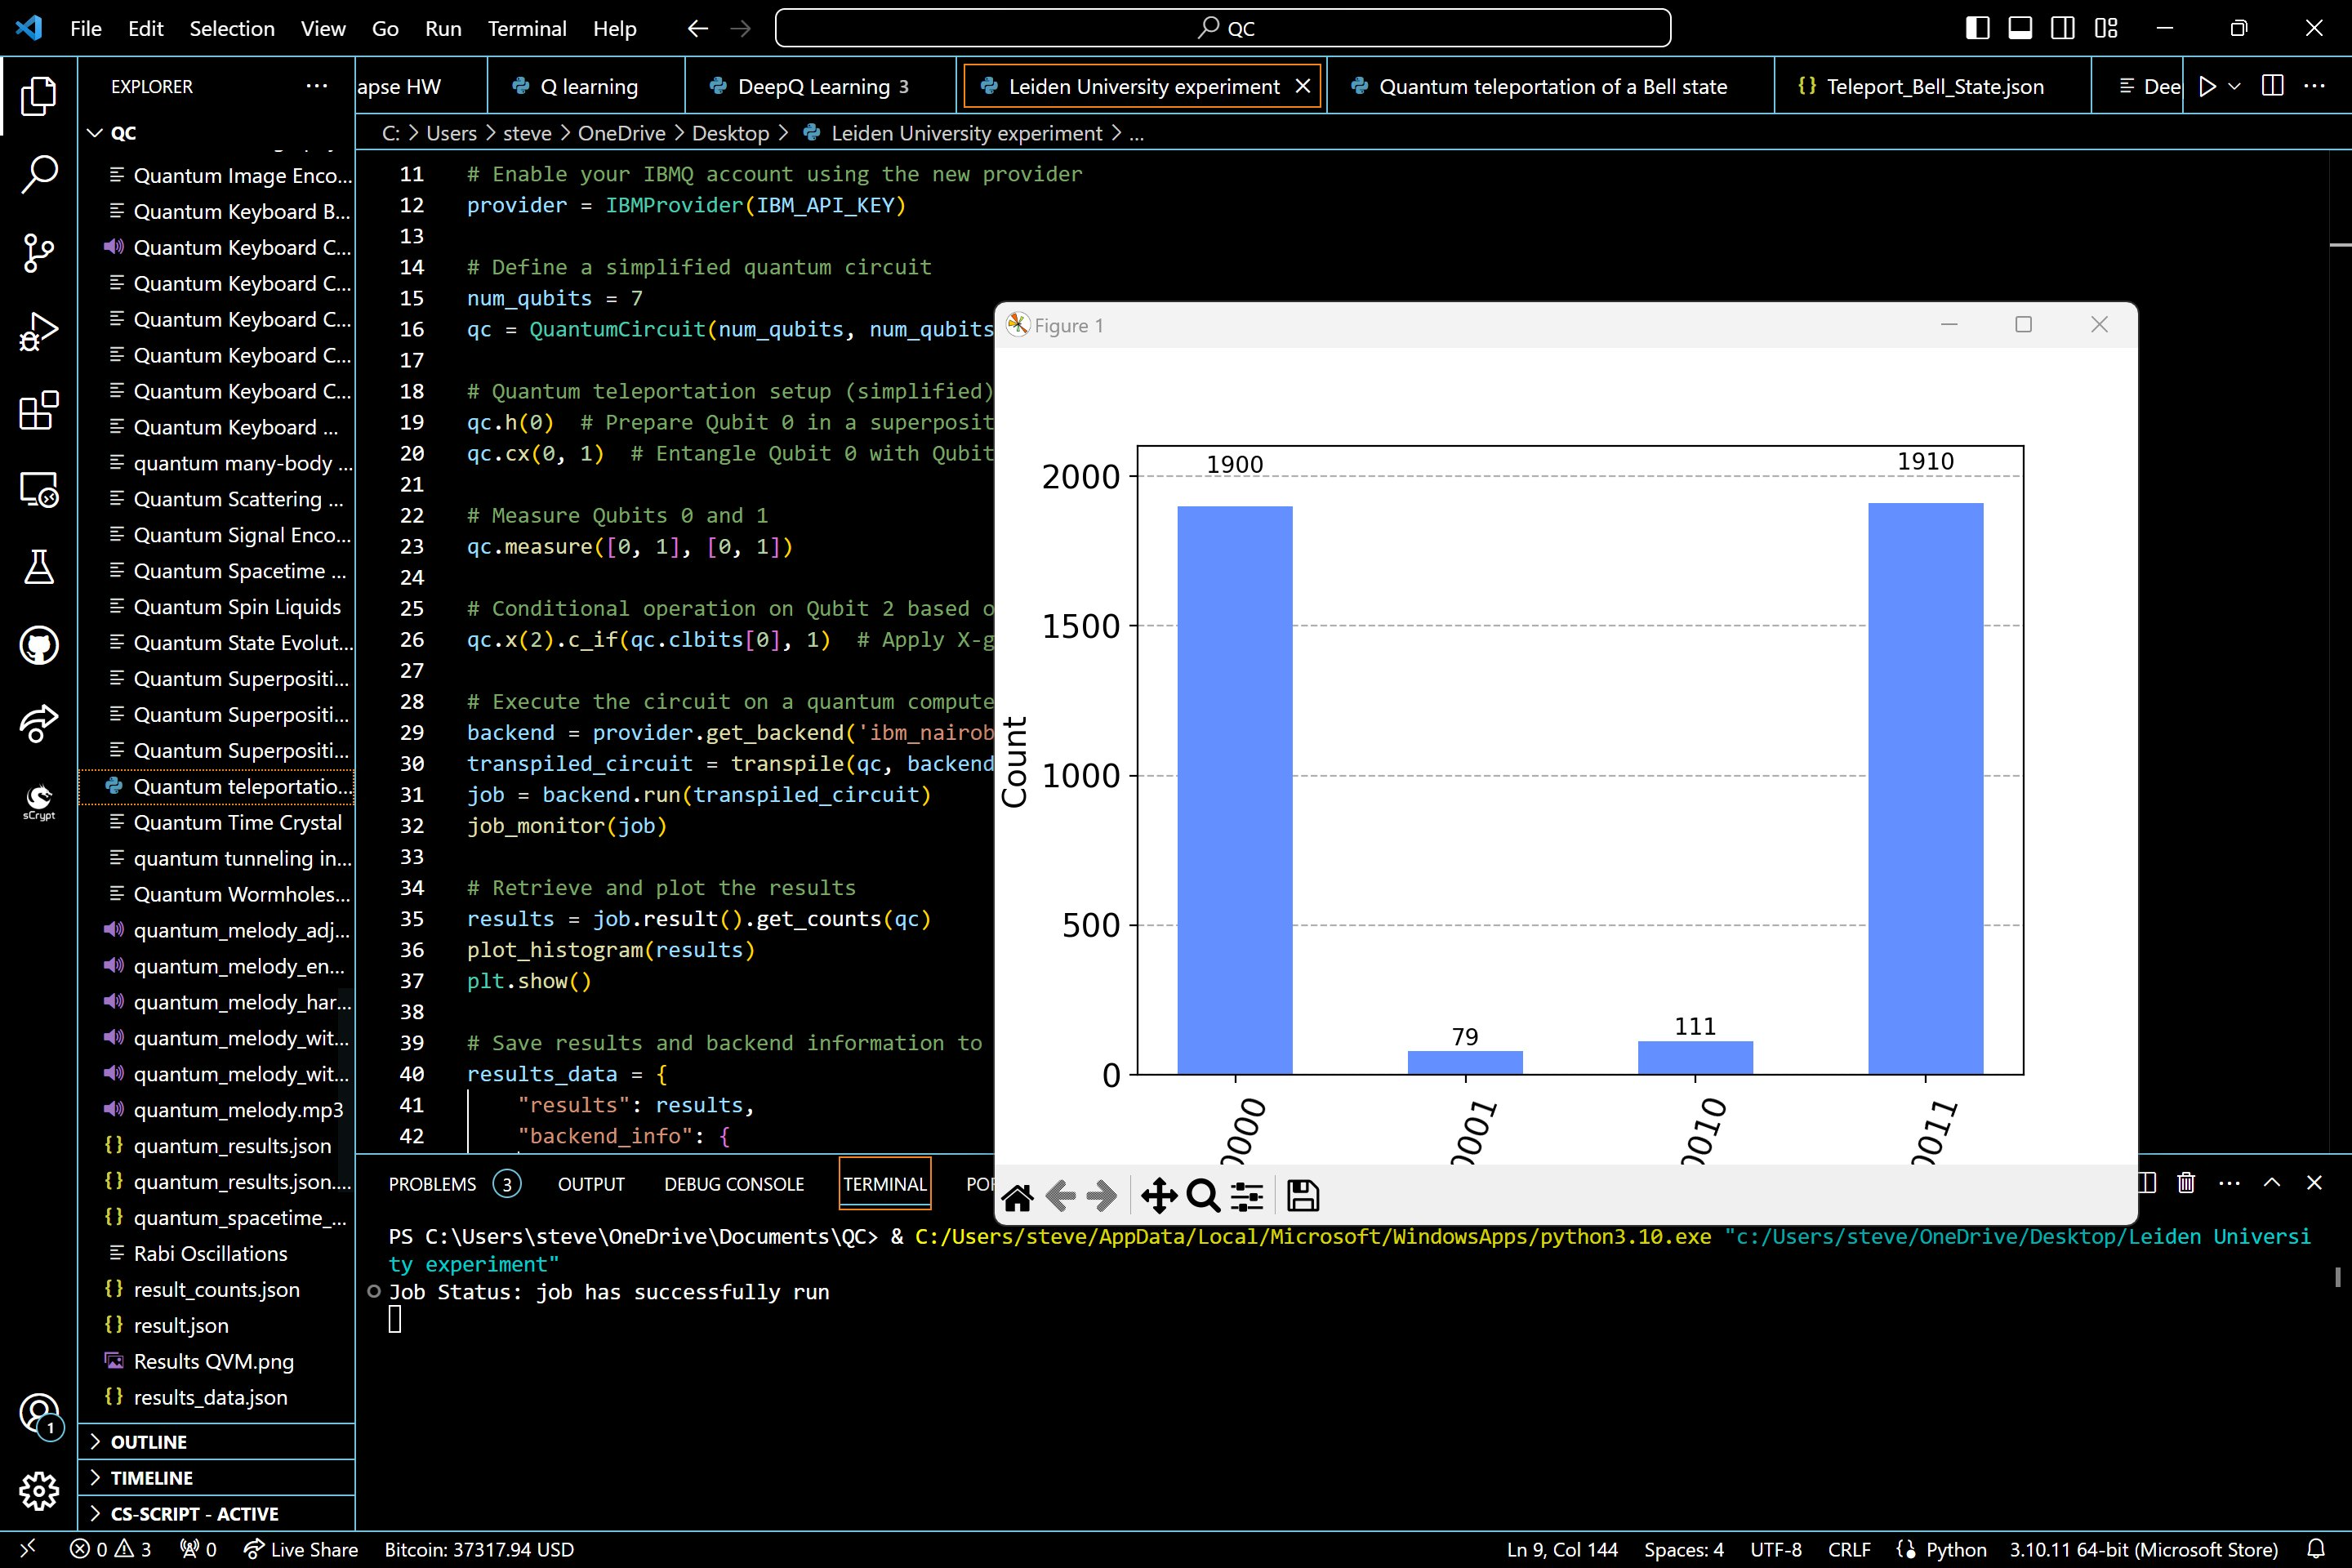Activate Zoom to rectangle tool in Figure
Viewport: 2352px width, 1568px height.
point(1203,1196)
